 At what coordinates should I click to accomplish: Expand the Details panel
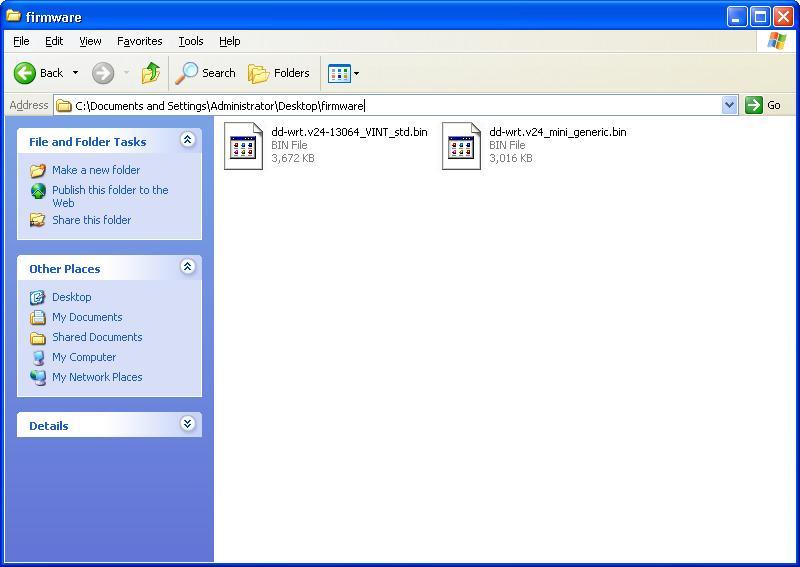tap(188, 424)
